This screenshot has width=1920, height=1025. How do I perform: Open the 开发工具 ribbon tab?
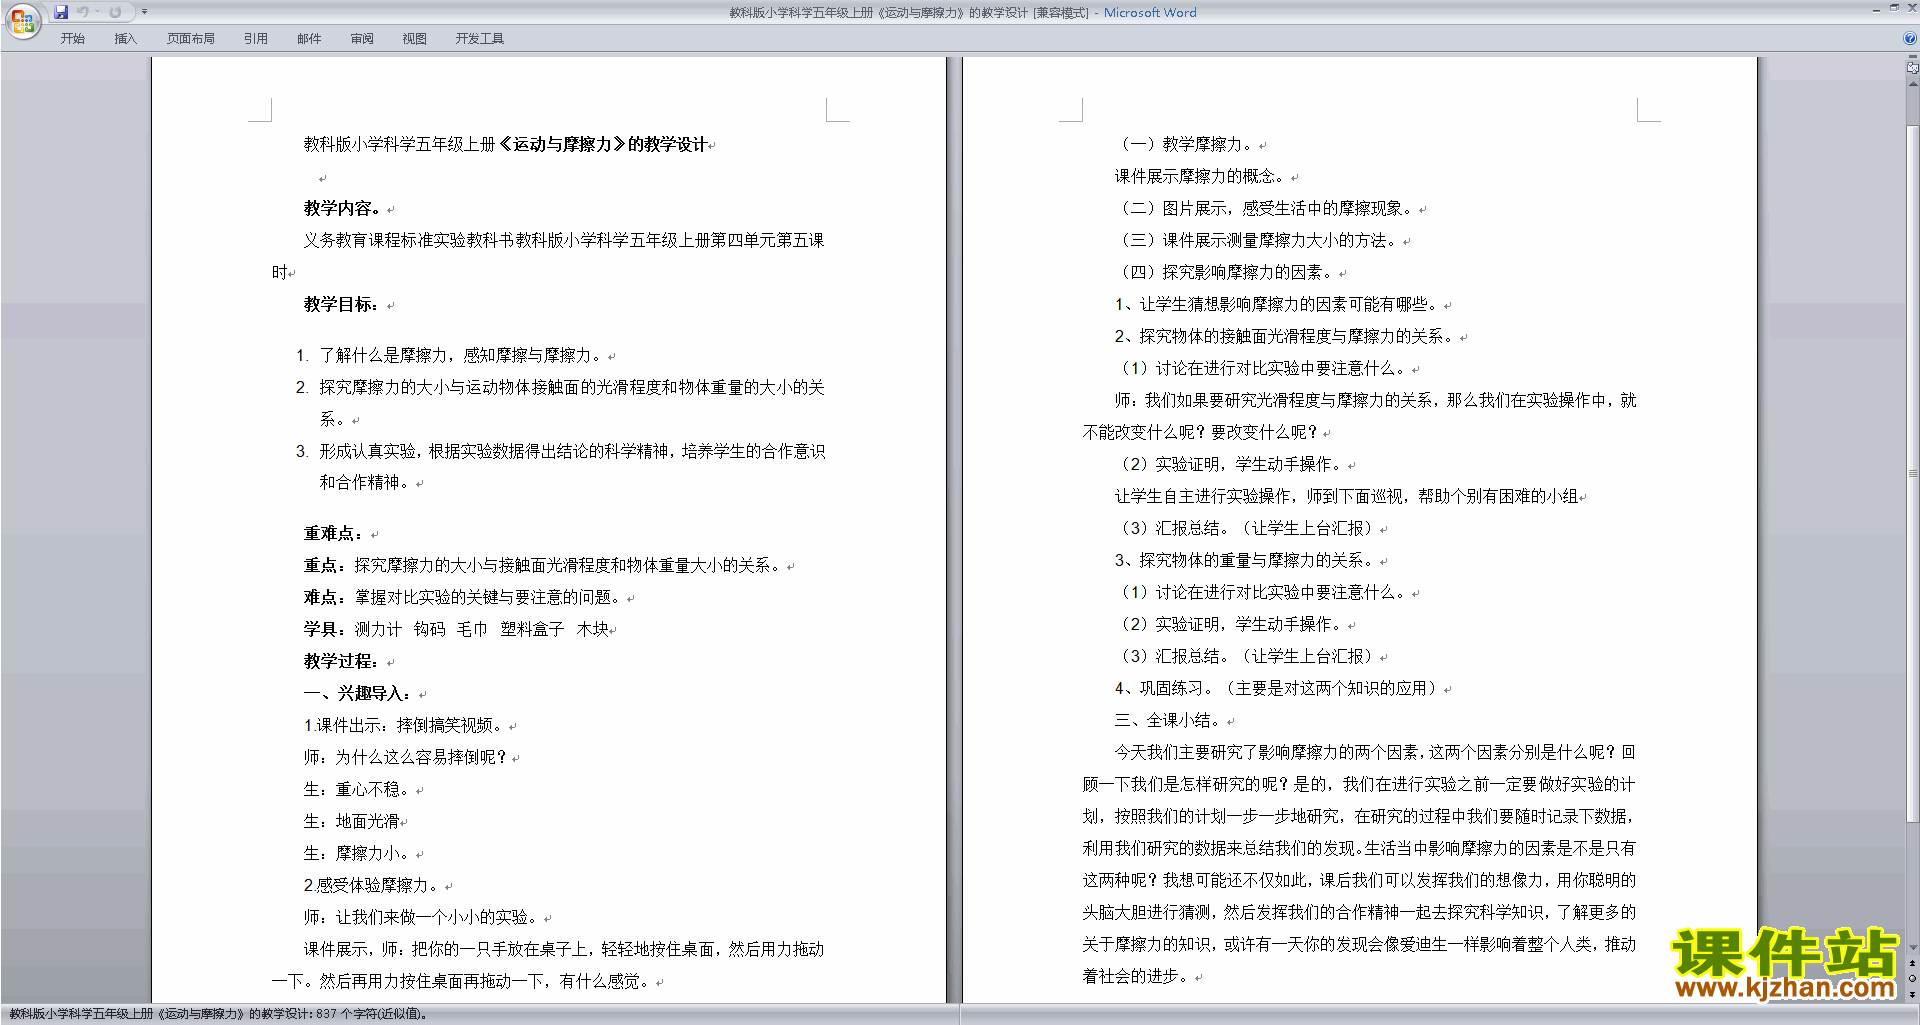tap(480, 39)
